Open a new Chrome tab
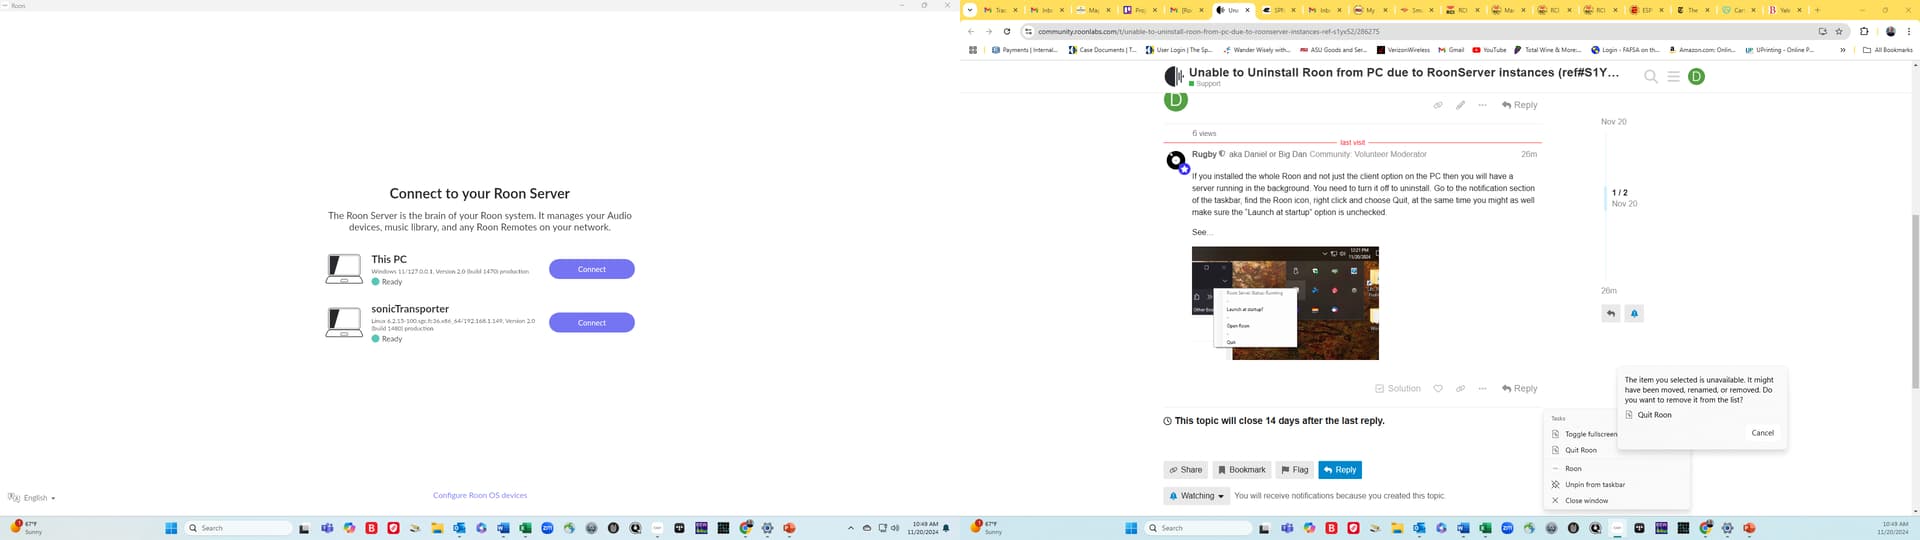Image resolution: width=1920 pixels, height=540 pixels. (1817, 10)
